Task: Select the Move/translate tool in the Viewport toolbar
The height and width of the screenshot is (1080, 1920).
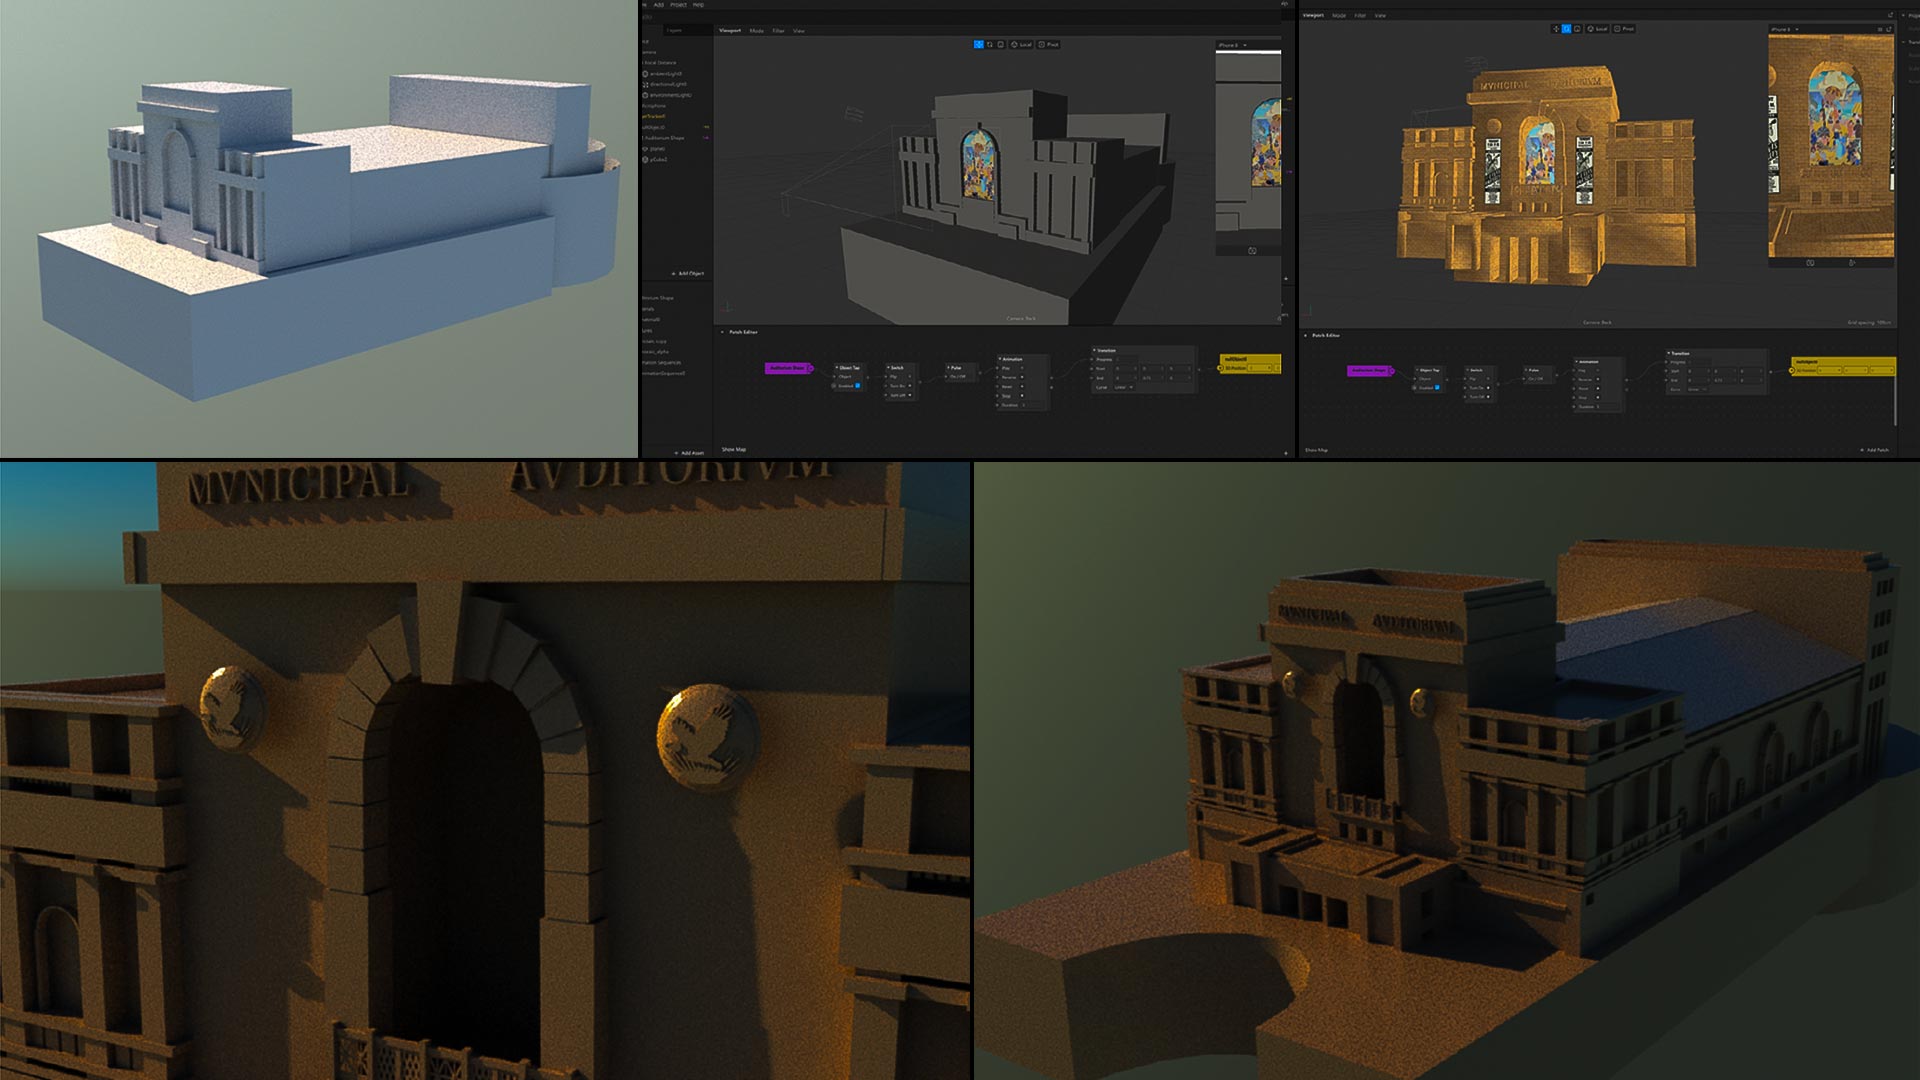Action: [x=979, y=44]
